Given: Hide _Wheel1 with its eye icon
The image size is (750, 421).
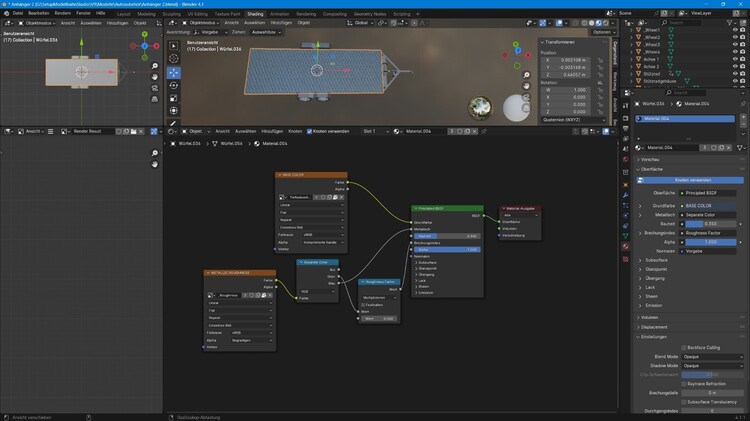Looking at the screenshot, I should tap(735, 30).
